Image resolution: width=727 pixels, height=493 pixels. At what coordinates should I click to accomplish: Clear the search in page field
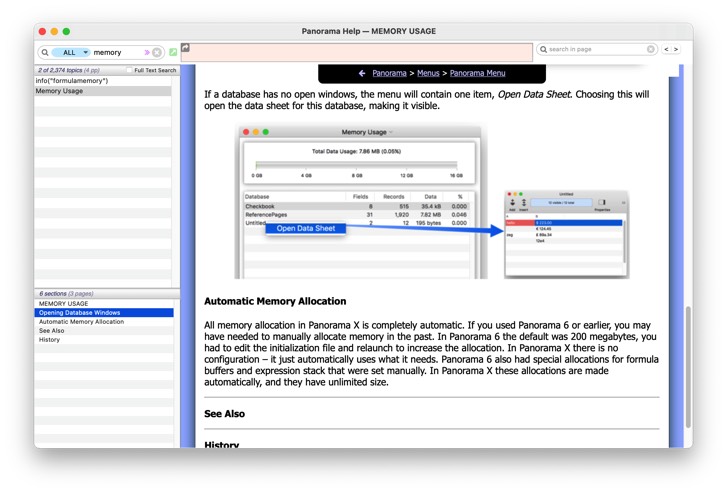point(650,49)
